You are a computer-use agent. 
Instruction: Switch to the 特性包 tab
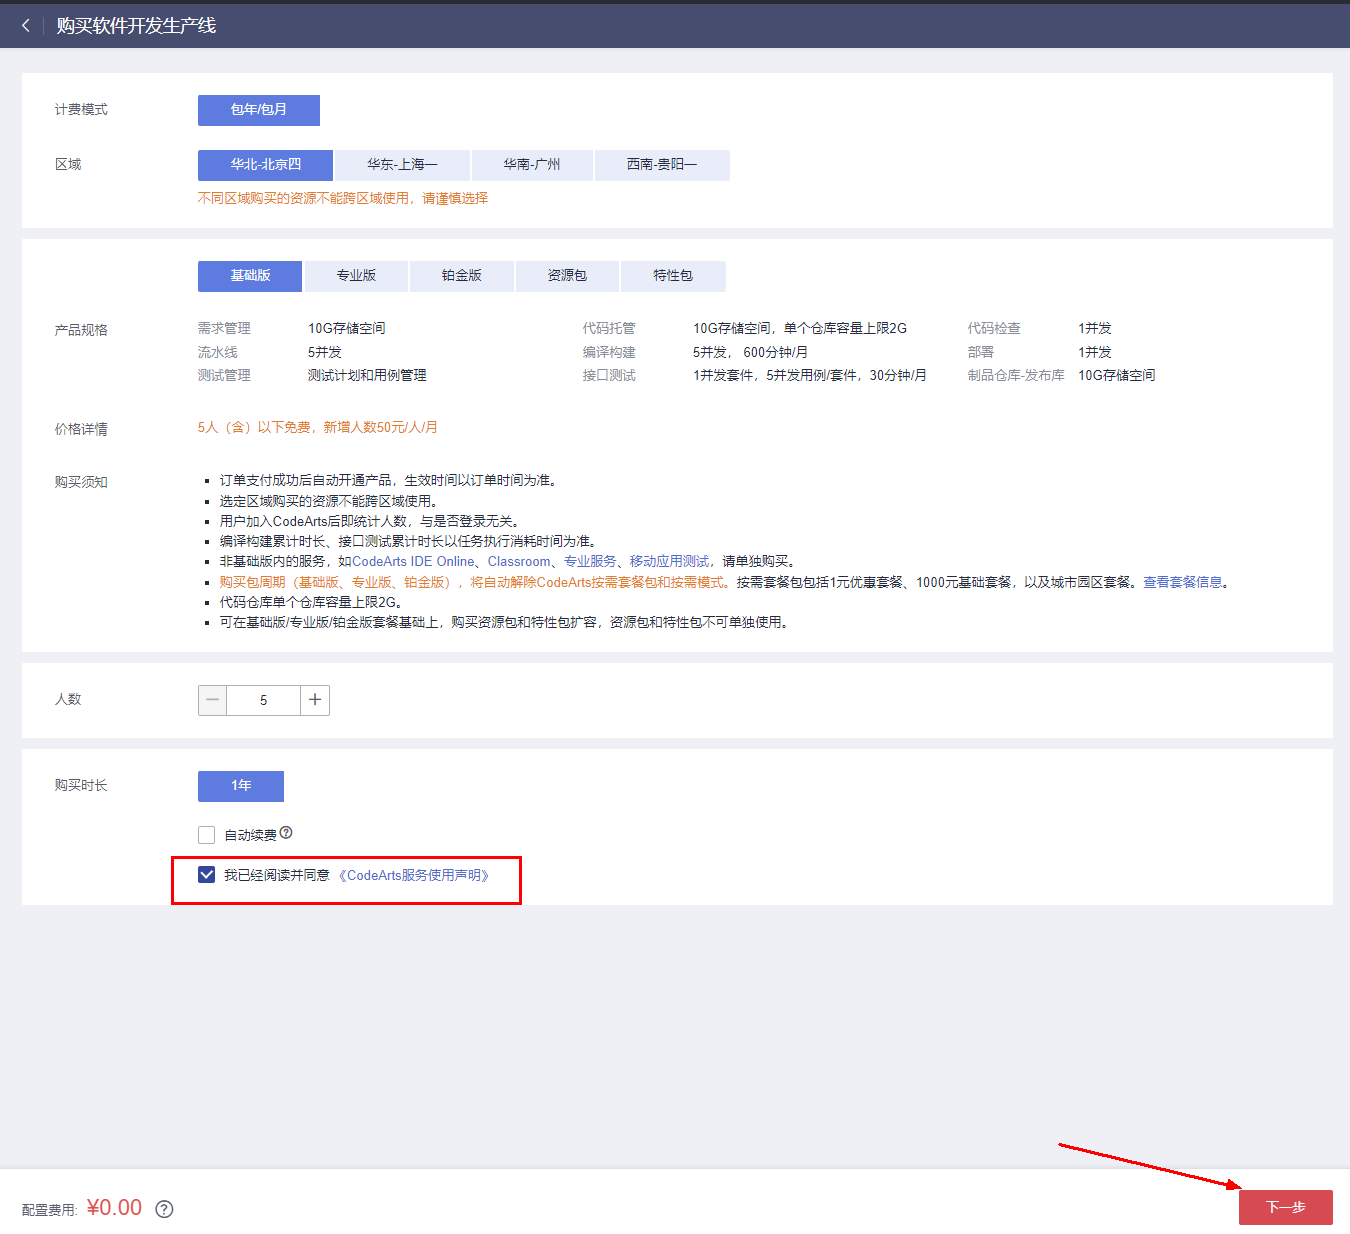(x=673, y=276)
